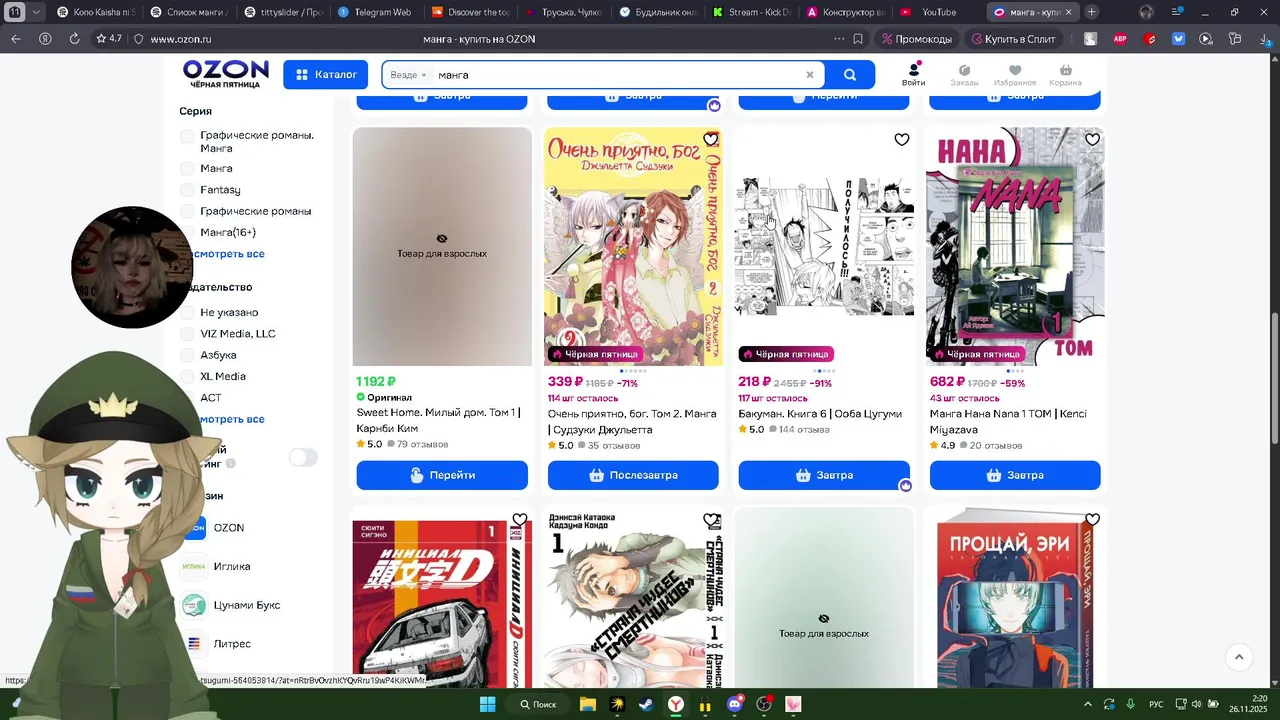Switch to the Конструктор browser tab
Image resolution: width=1280 pixels, height=720 pixels.
(x=844, y=12)
